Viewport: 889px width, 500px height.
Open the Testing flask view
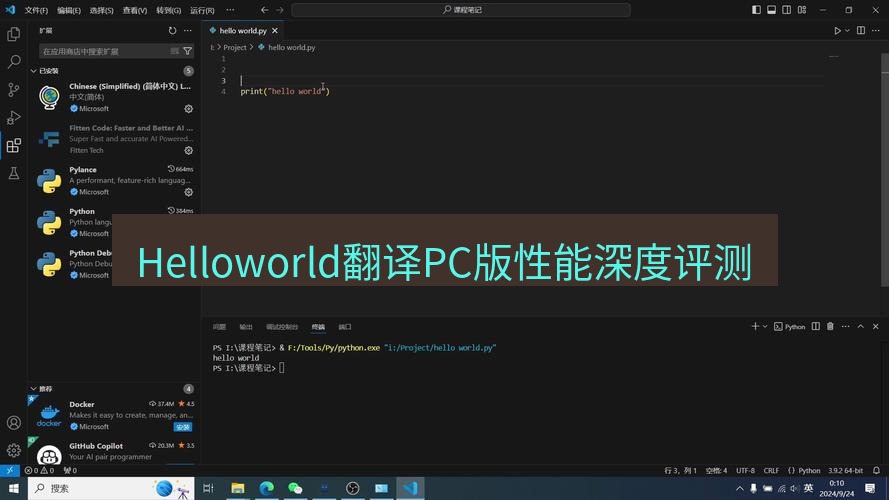[x=14, y=173]
